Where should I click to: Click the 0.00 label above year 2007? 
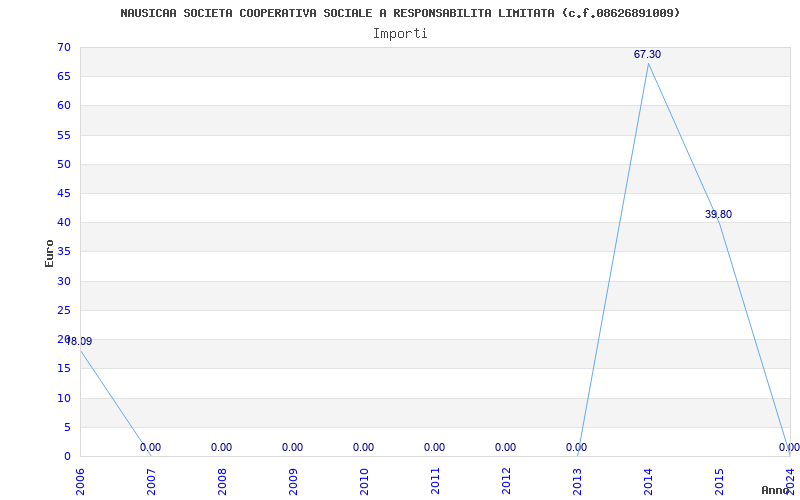pyautogui.click(x=150, y=448)
